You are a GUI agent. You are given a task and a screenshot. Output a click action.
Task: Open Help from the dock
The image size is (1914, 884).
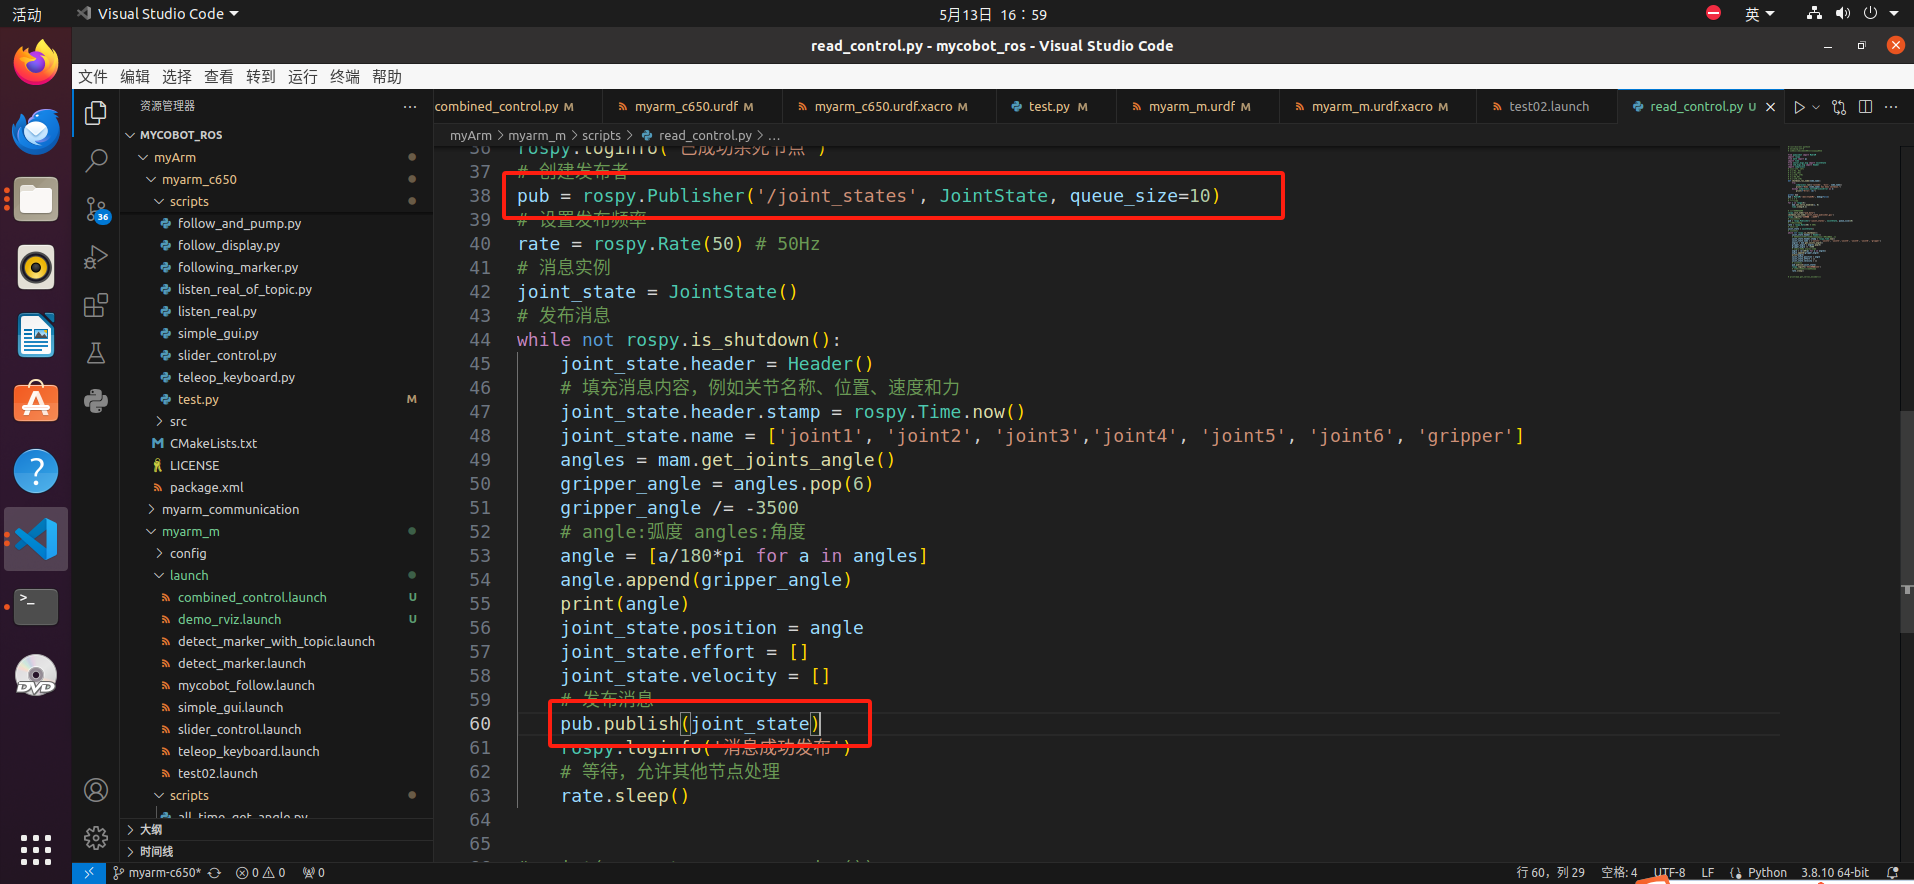(x=36, y=471)
